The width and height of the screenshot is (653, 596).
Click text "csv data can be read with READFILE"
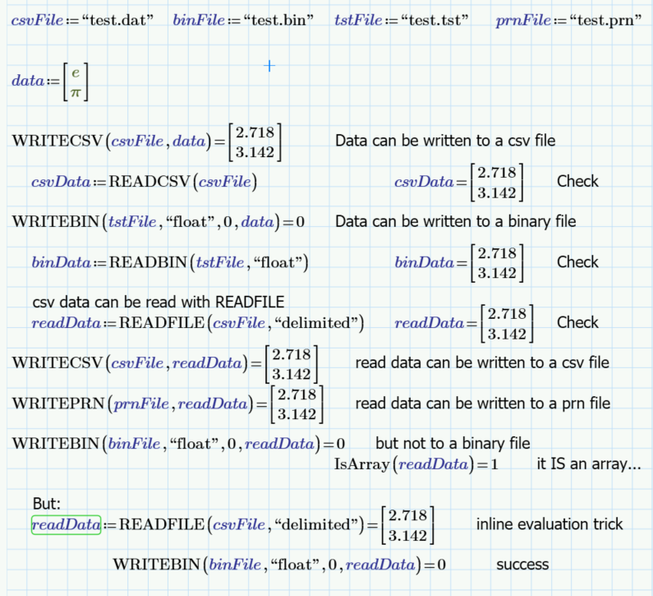[x=158, y=302]
